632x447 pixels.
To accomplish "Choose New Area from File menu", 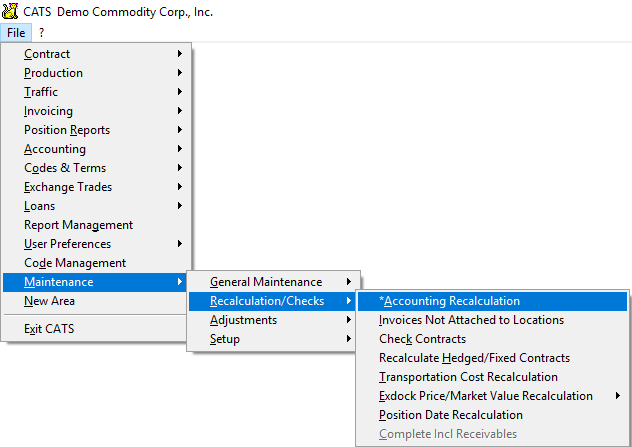I will [x=94, y=301].
